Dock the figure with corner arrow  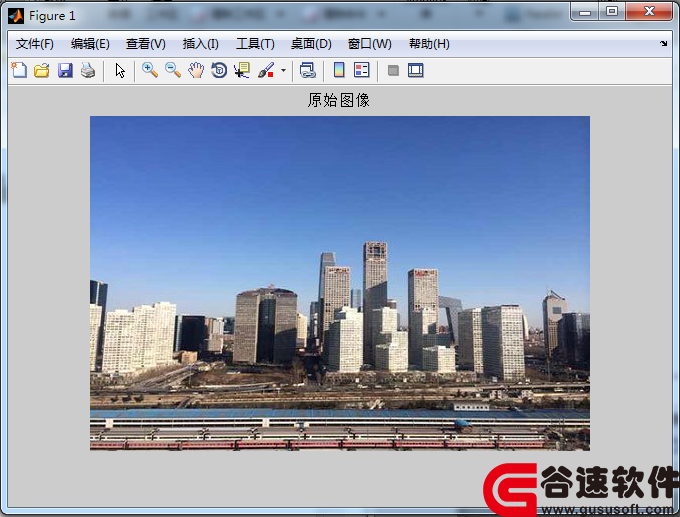point(664,43)
